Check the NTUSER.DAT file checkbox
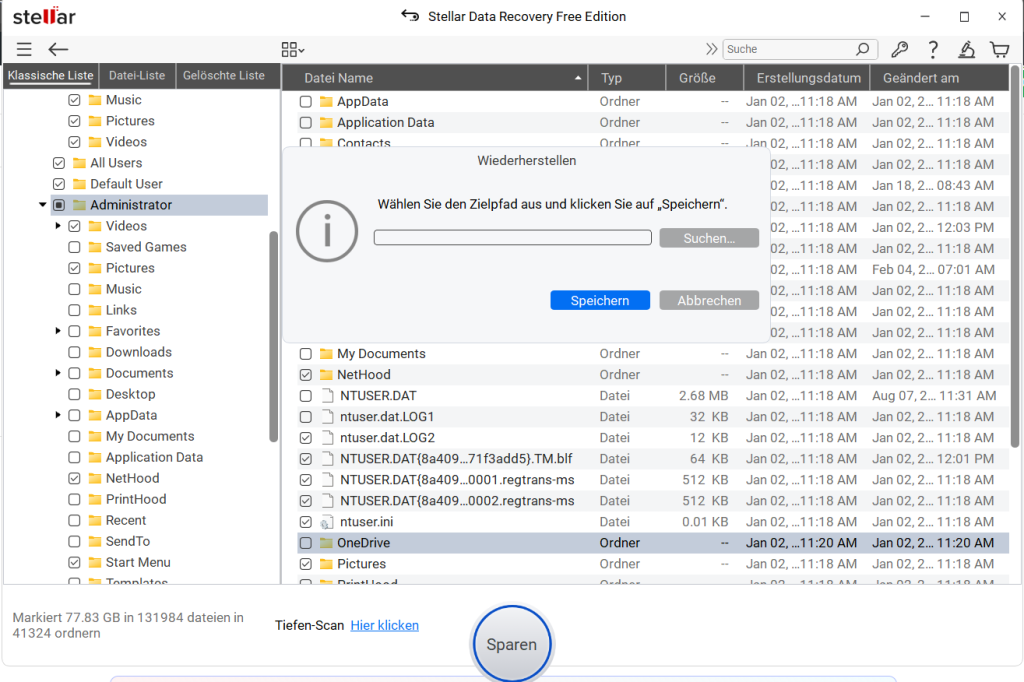 pyautogui.click(x=306, y=396)
